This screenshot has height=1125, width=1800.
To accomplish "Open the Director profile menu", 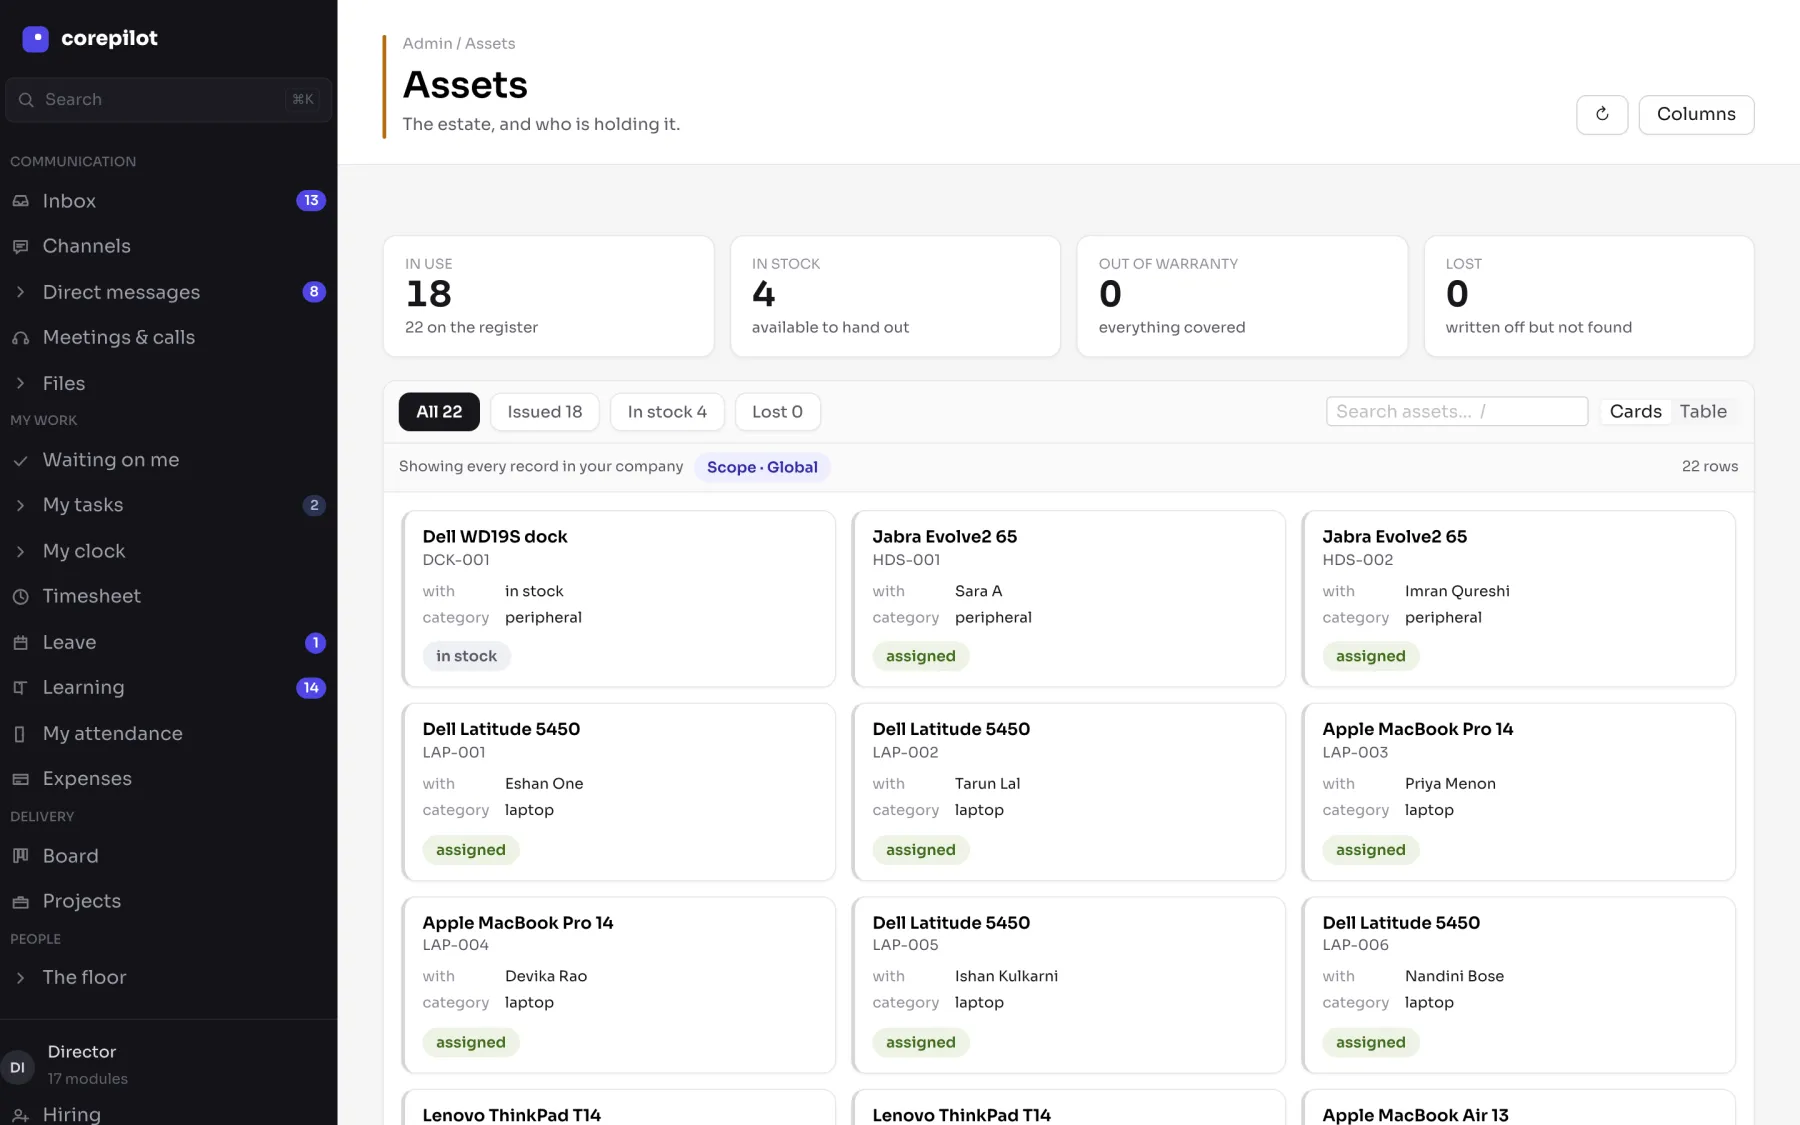I will 168,1066.
